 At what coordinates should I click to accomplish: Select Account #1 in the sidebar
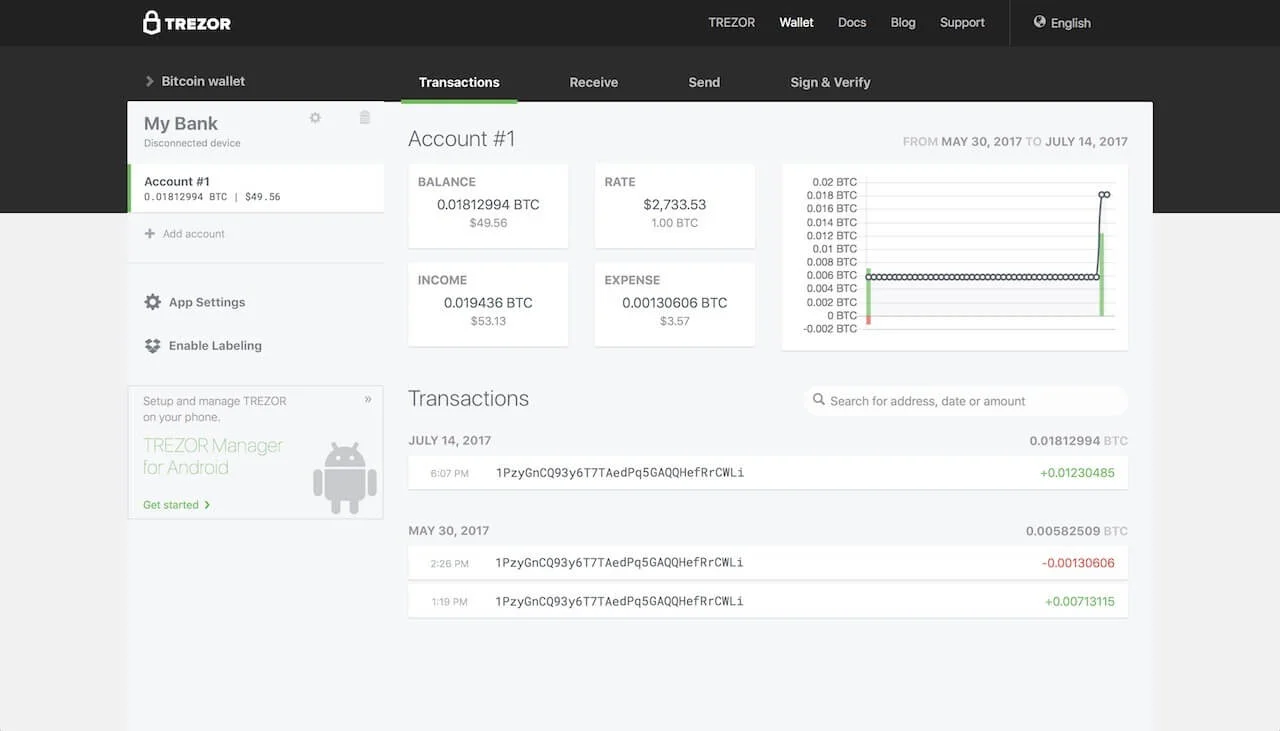[200, 188]
